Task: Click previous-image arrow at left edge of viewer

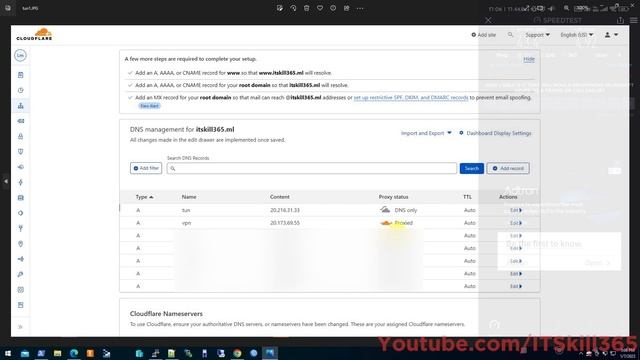Action: point(6,181)
